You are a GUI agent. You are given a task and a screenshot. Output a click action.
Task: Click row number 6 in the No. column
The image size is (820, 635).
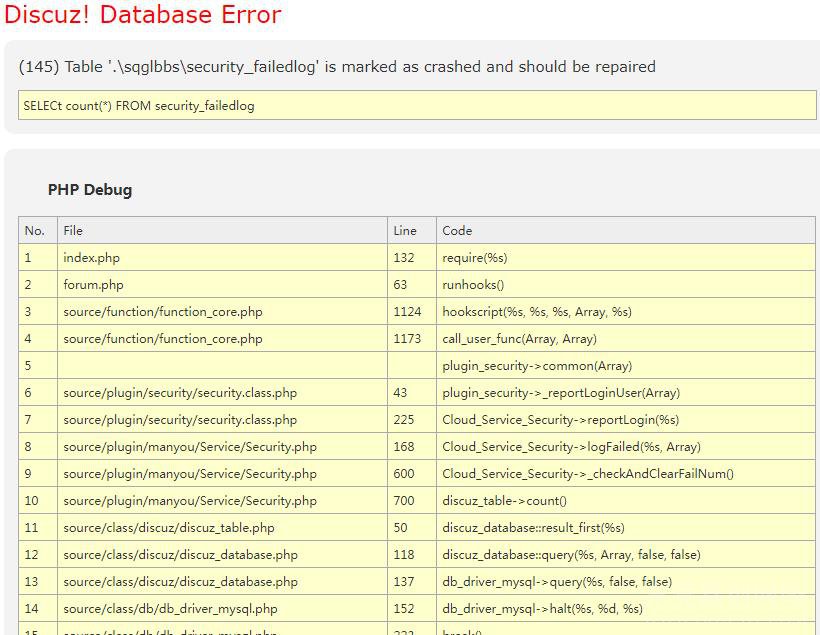click(x=28, y=393)
